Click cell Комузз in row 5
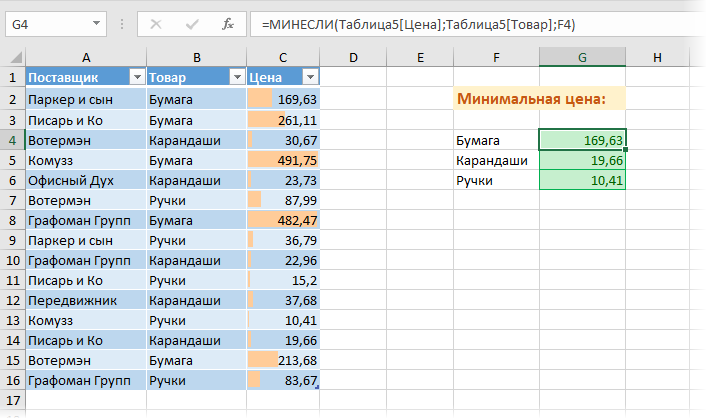Viewport: 707px width, 419px height. point(86,161)
